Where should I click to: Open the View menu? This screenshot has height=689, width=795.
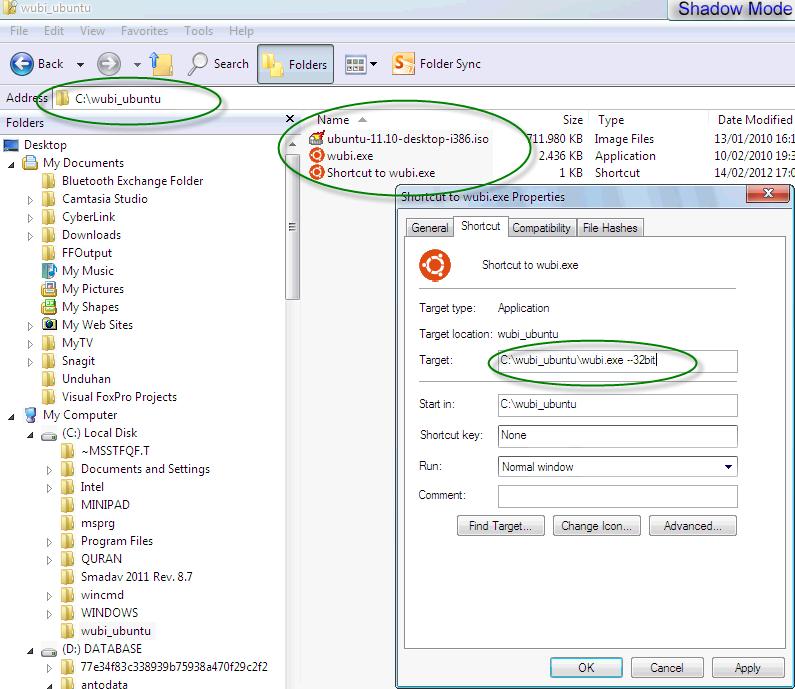point(92,31)
